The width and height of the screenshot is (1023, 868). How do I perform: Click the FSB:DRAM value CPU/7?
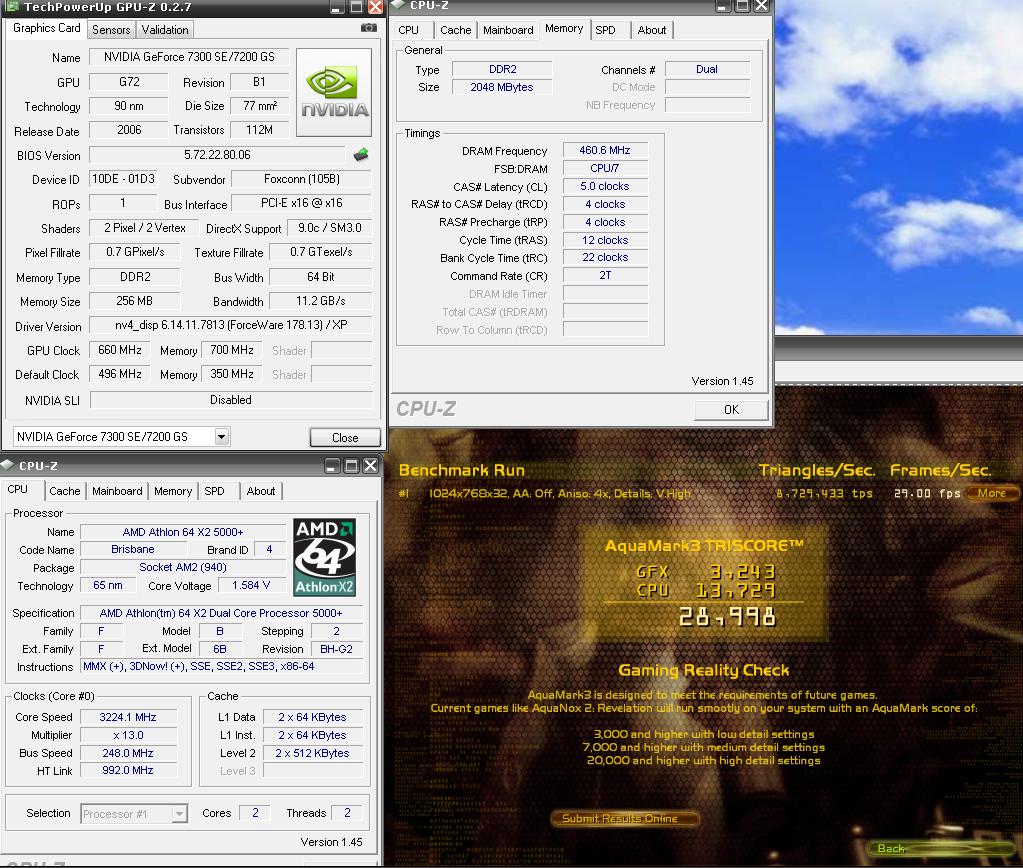click(605, 168)
